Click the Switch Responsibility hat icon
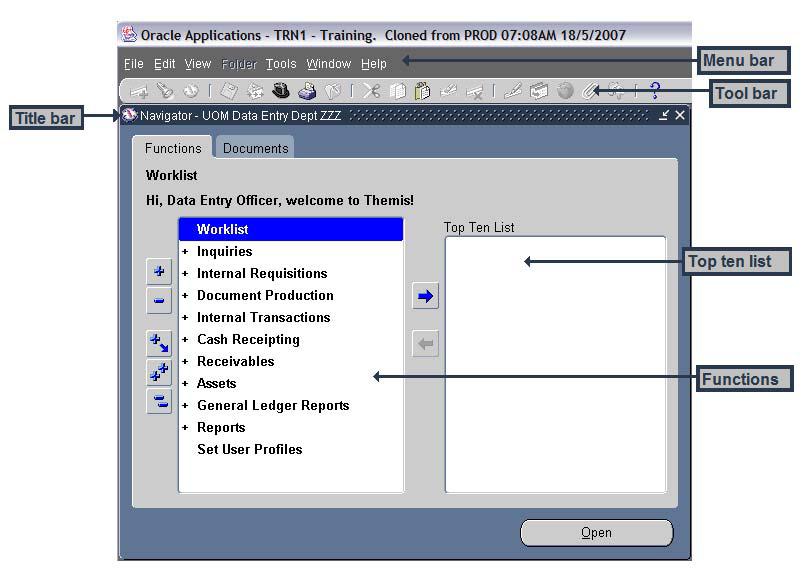The image size is (804, 573). pyautogui.click(x=280, y=91)
